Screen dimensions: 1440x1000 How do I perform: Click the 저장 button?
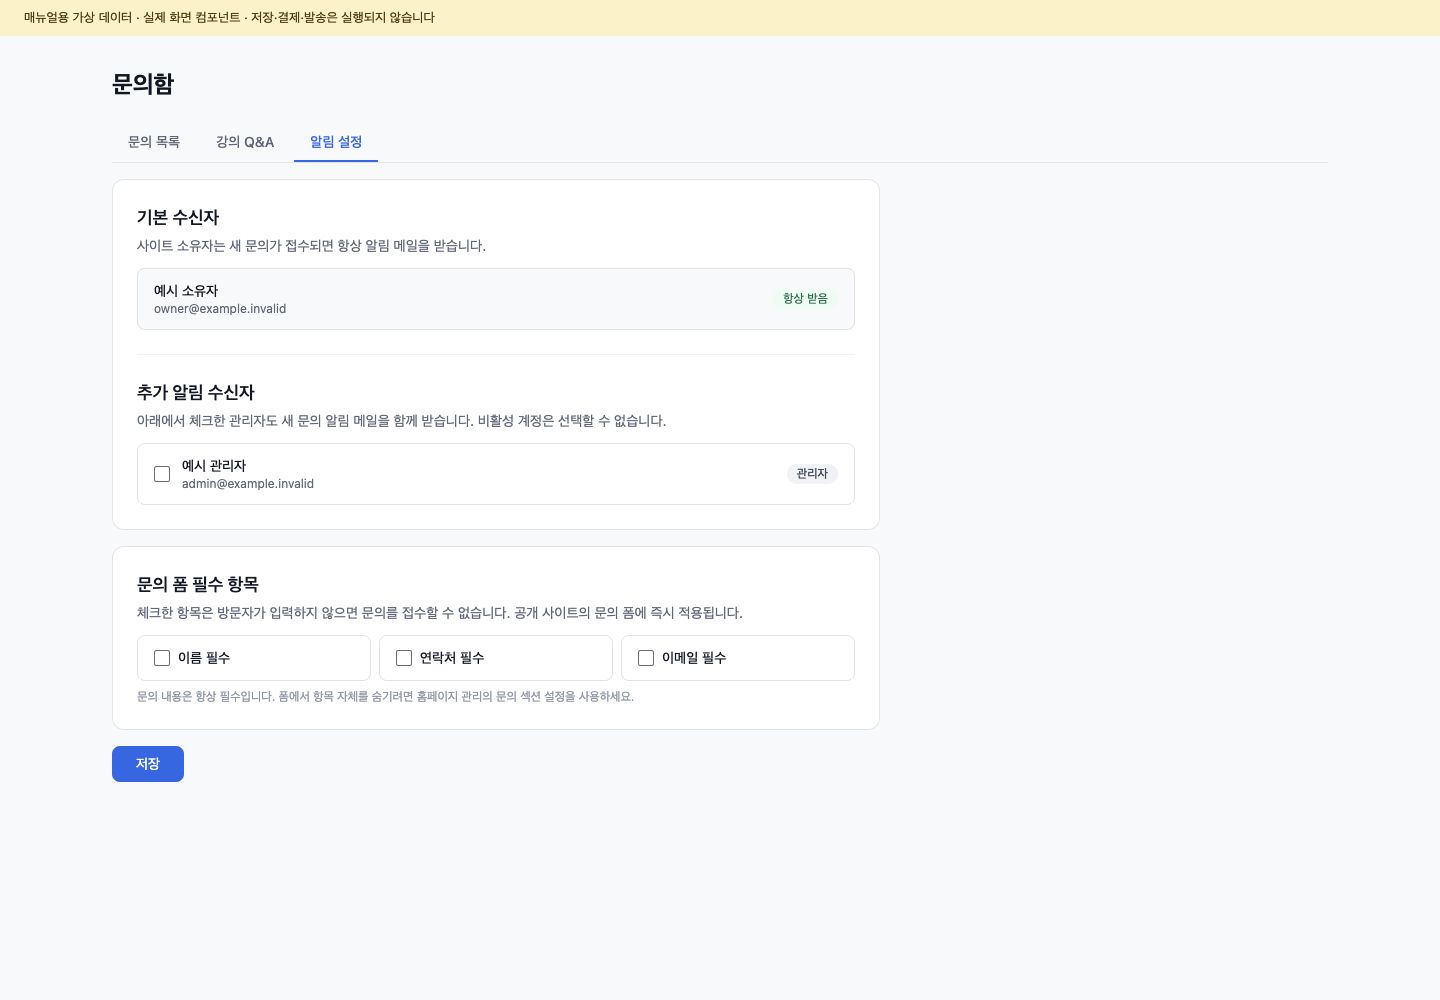pos(148,764)
